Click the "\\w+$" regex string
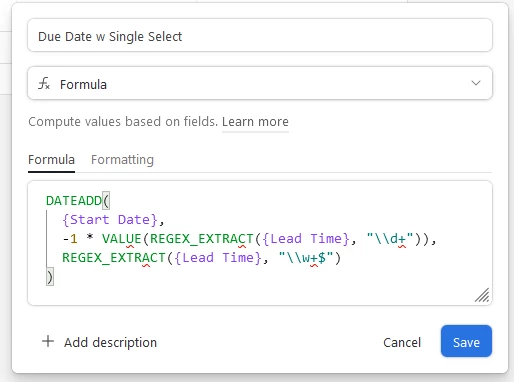 (306, 258)
